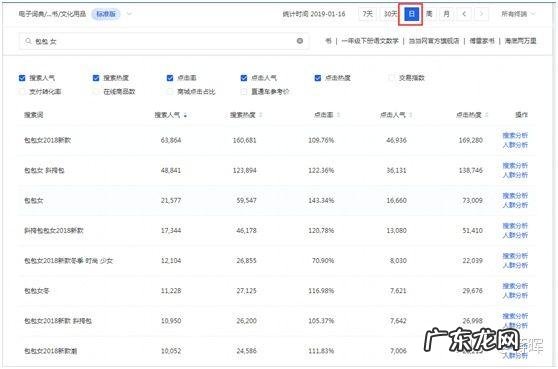Open hot search link 海底两万里
This screenshot has width=558, height=369.
520,41
